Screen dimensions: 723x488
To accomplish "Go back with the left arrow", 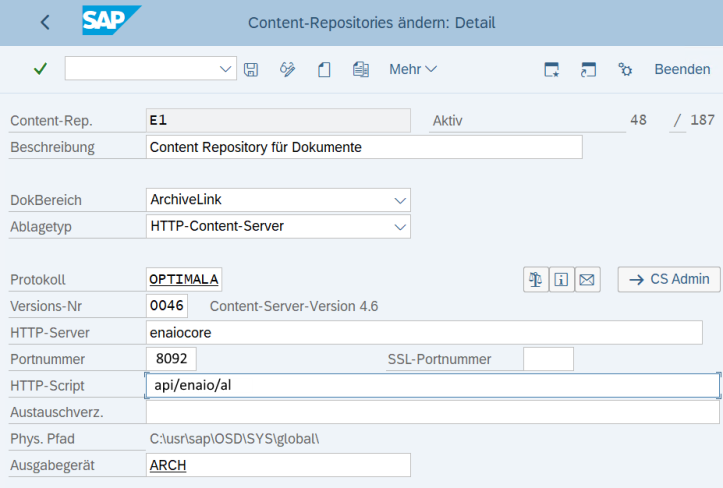I will 45,22.
